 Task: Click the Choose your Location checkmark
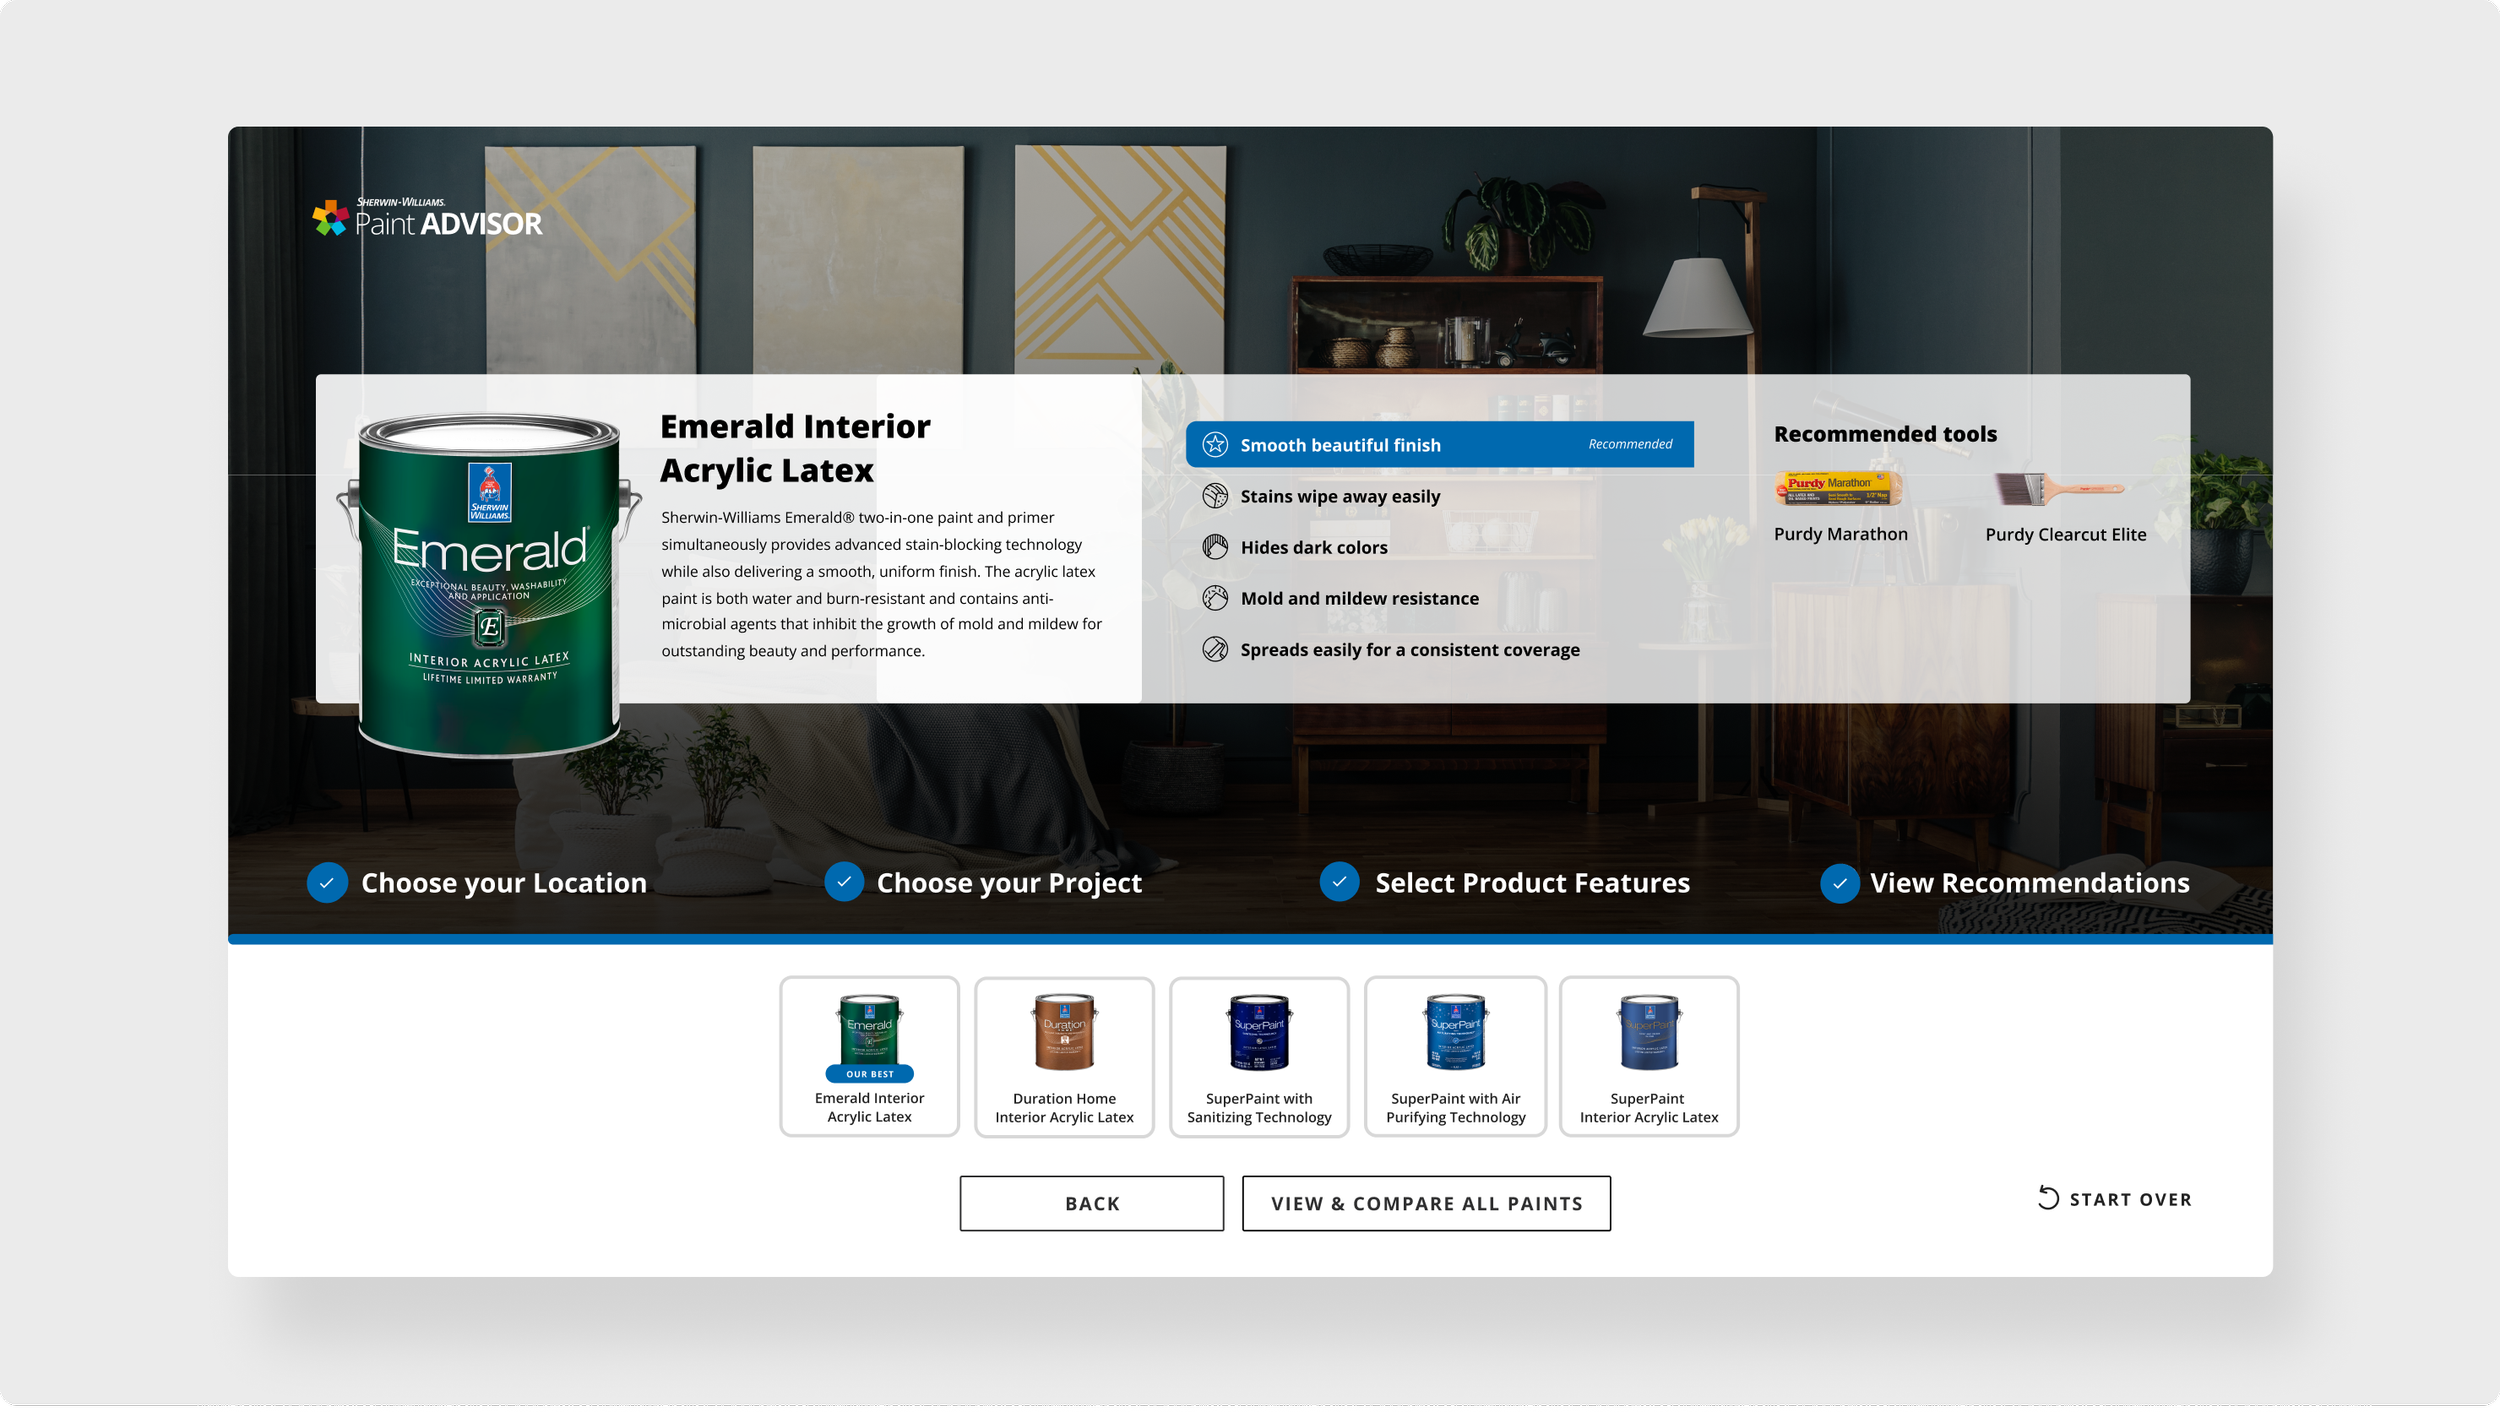[x=327, y=883]
